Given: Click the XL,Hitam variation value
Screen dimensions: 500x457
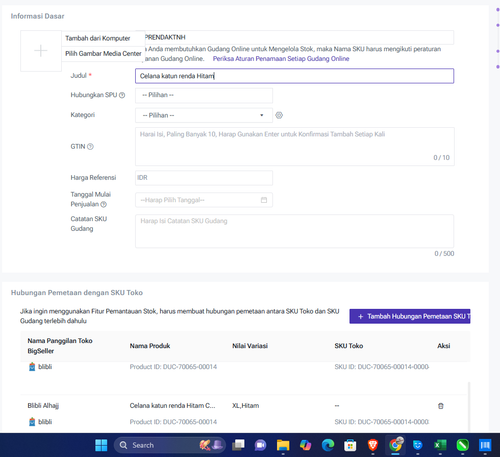Looking at the screenshot, I should tap(245, 406).
